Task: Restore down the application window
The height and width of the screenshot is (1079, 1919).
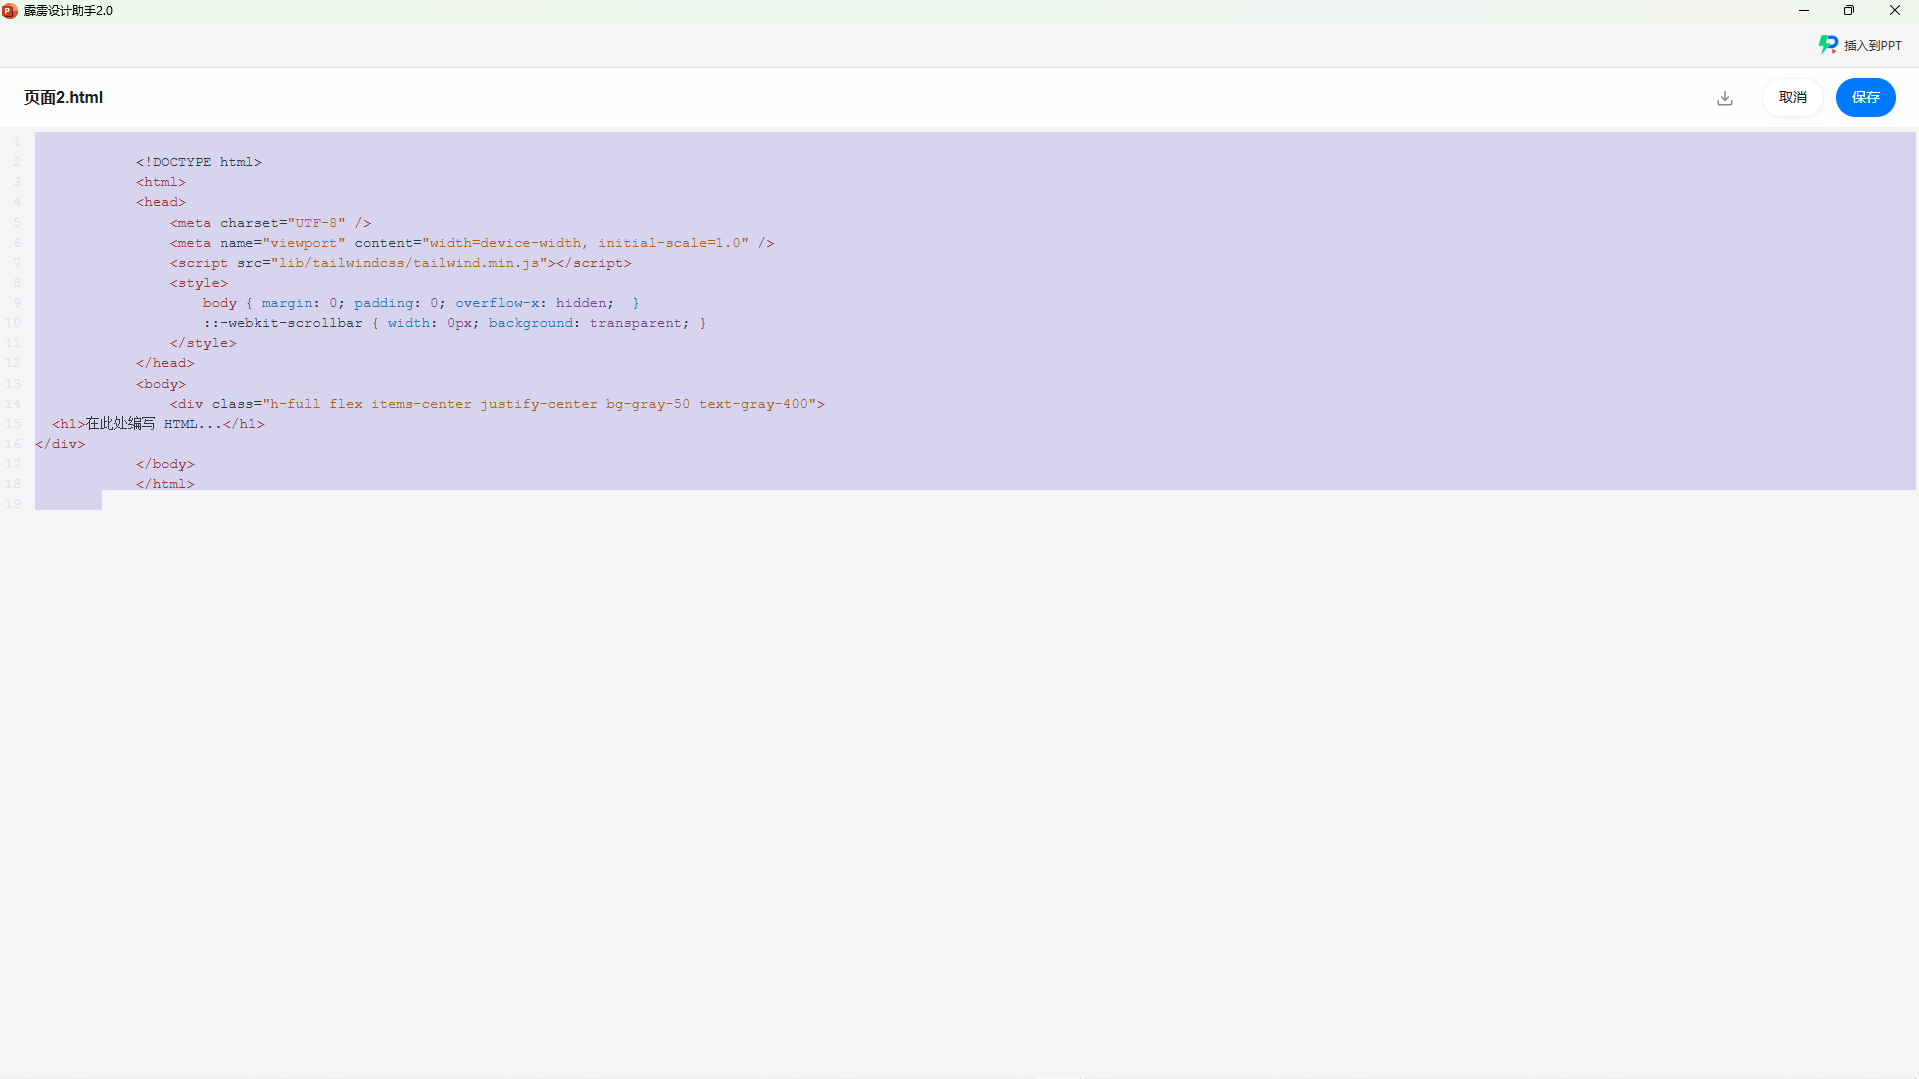Action: tap(1849, 11)
